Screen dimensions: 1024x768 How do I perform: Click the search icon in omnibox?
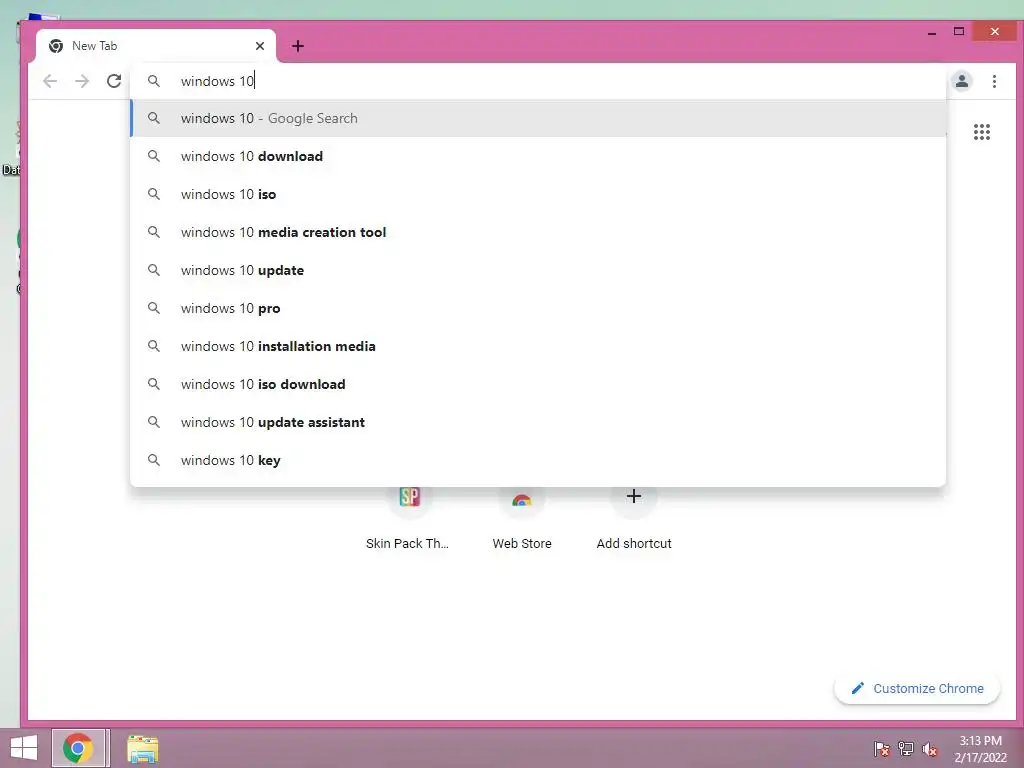point(153,81)
